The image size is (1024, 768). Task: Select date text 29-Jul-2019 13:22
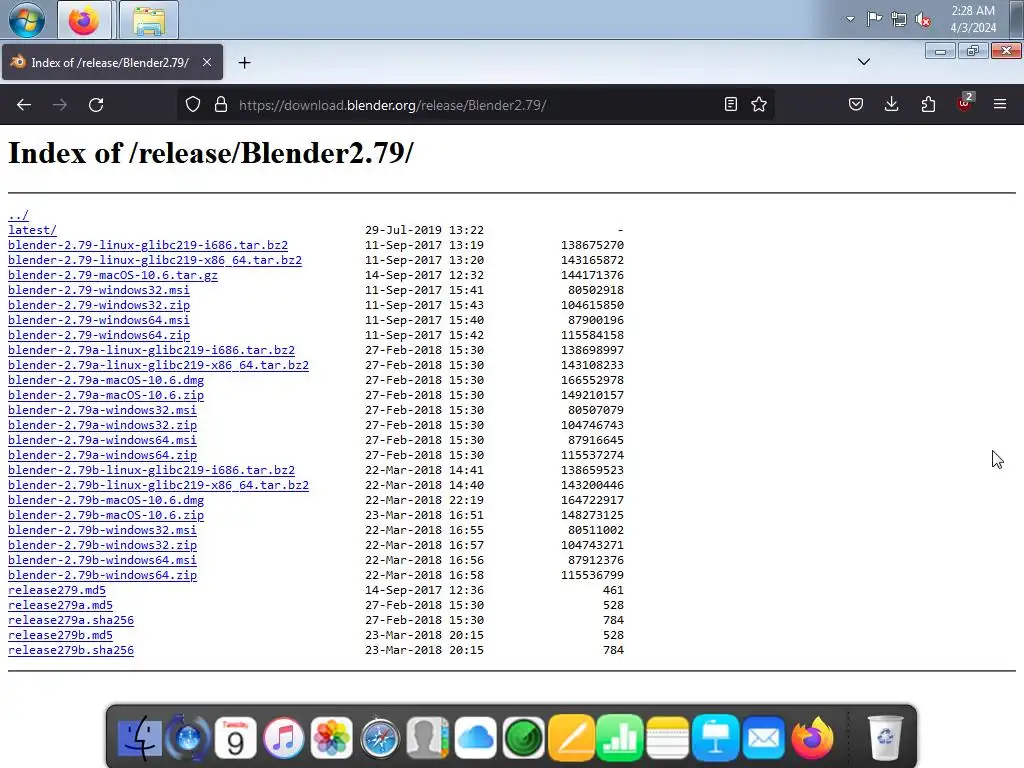pyautogui.click(x=424, y=230)
